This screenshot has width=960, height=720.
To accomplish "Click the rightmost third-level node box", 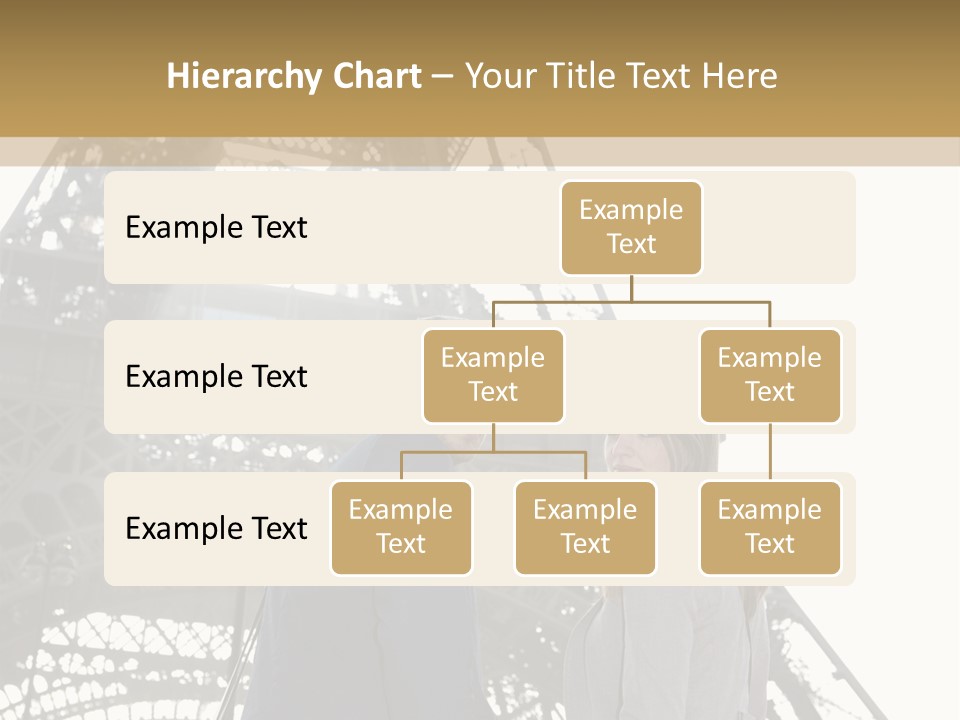I will pyautogui.click(x=770, y=527).
